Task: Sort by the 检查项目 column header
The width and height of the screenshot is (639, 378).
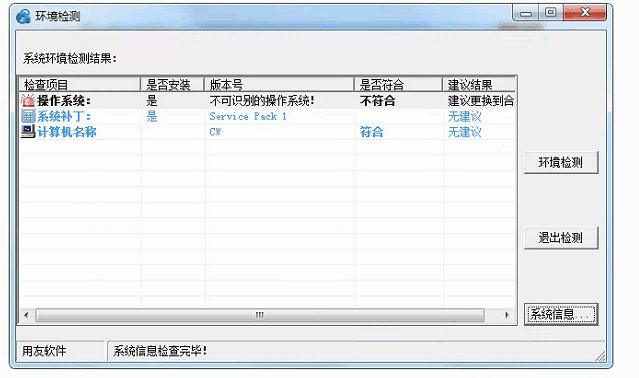Action: coord(80,84)
